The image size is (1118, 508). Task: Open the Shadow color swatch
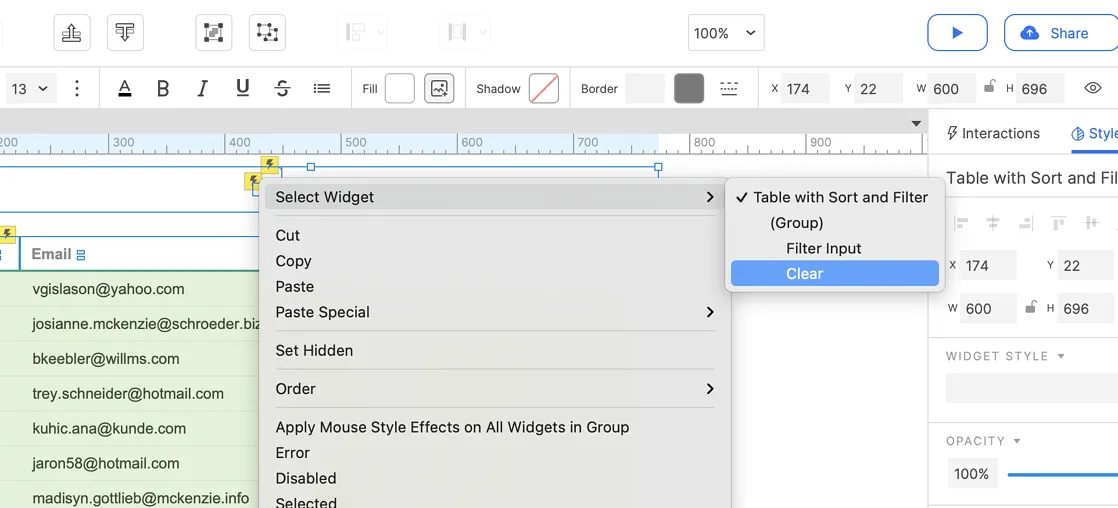click(x=543, y=89)
